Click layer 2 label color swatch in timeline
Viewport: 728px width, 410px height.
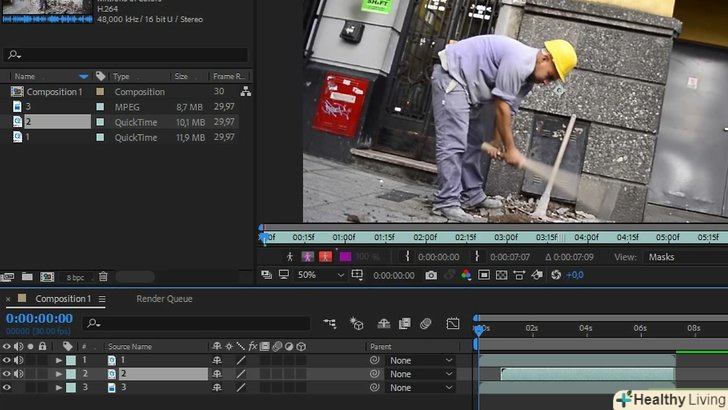point(71,374)
